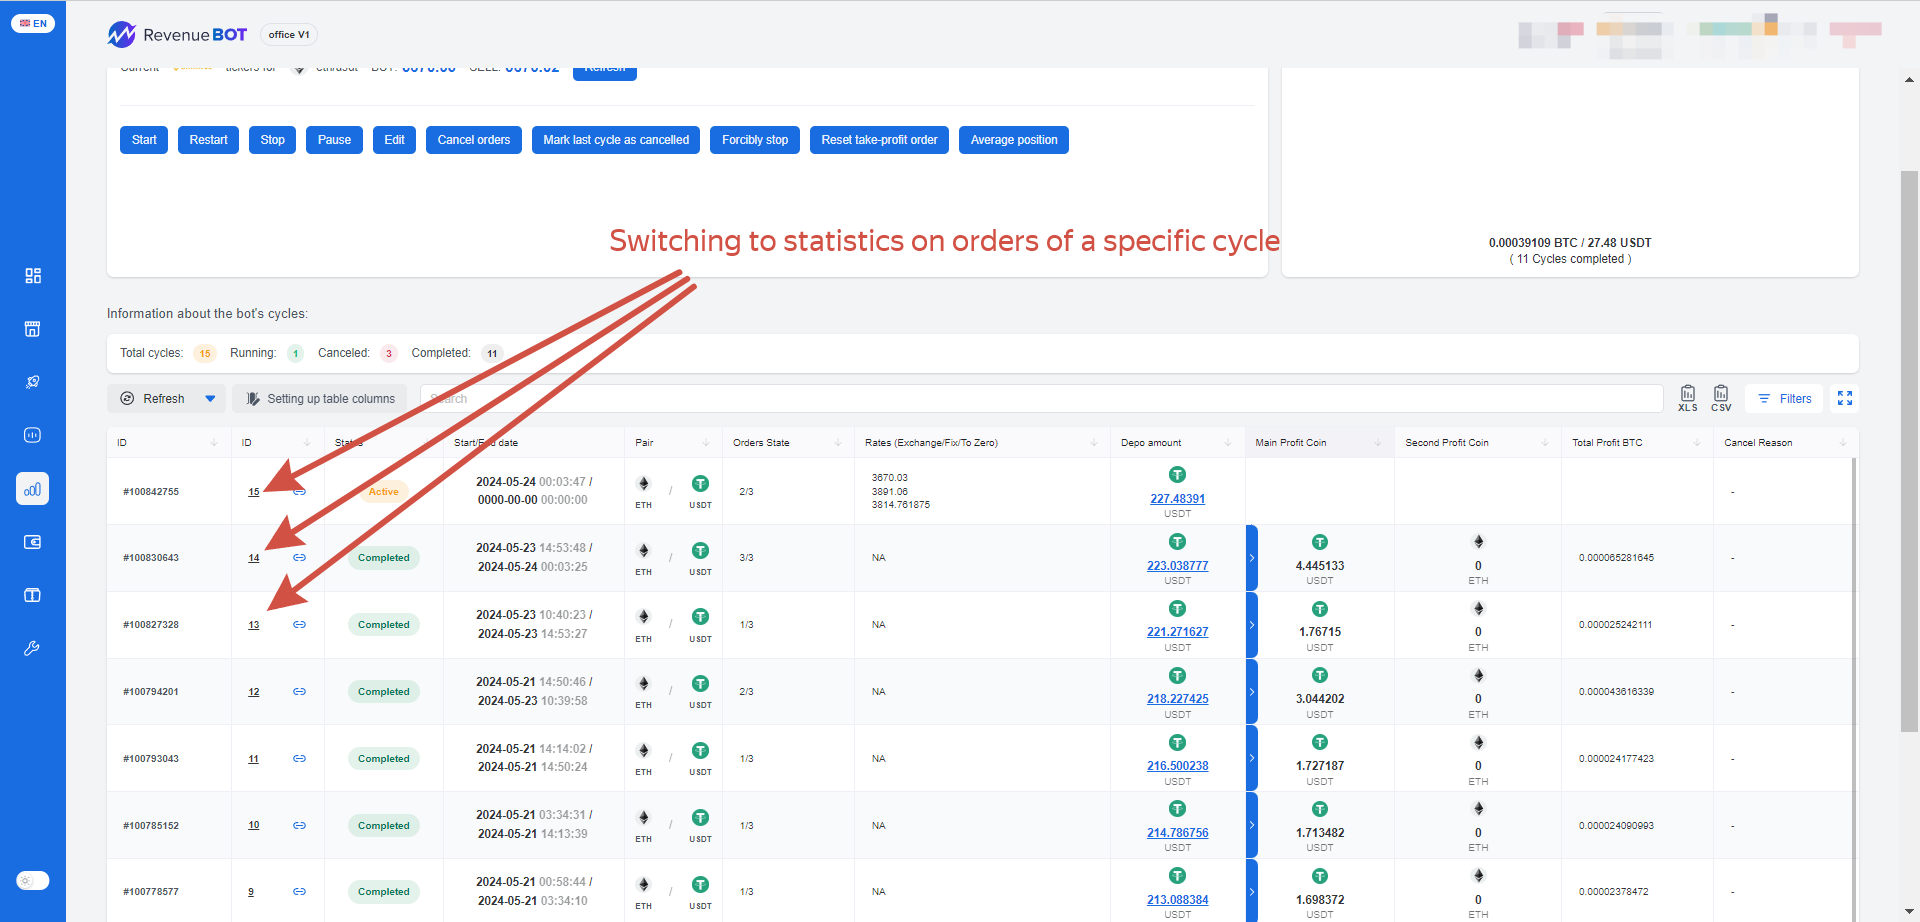1920x922 pixels.
Task: Sort by Total Profit BTC column
Action: tap(1636, 443)
